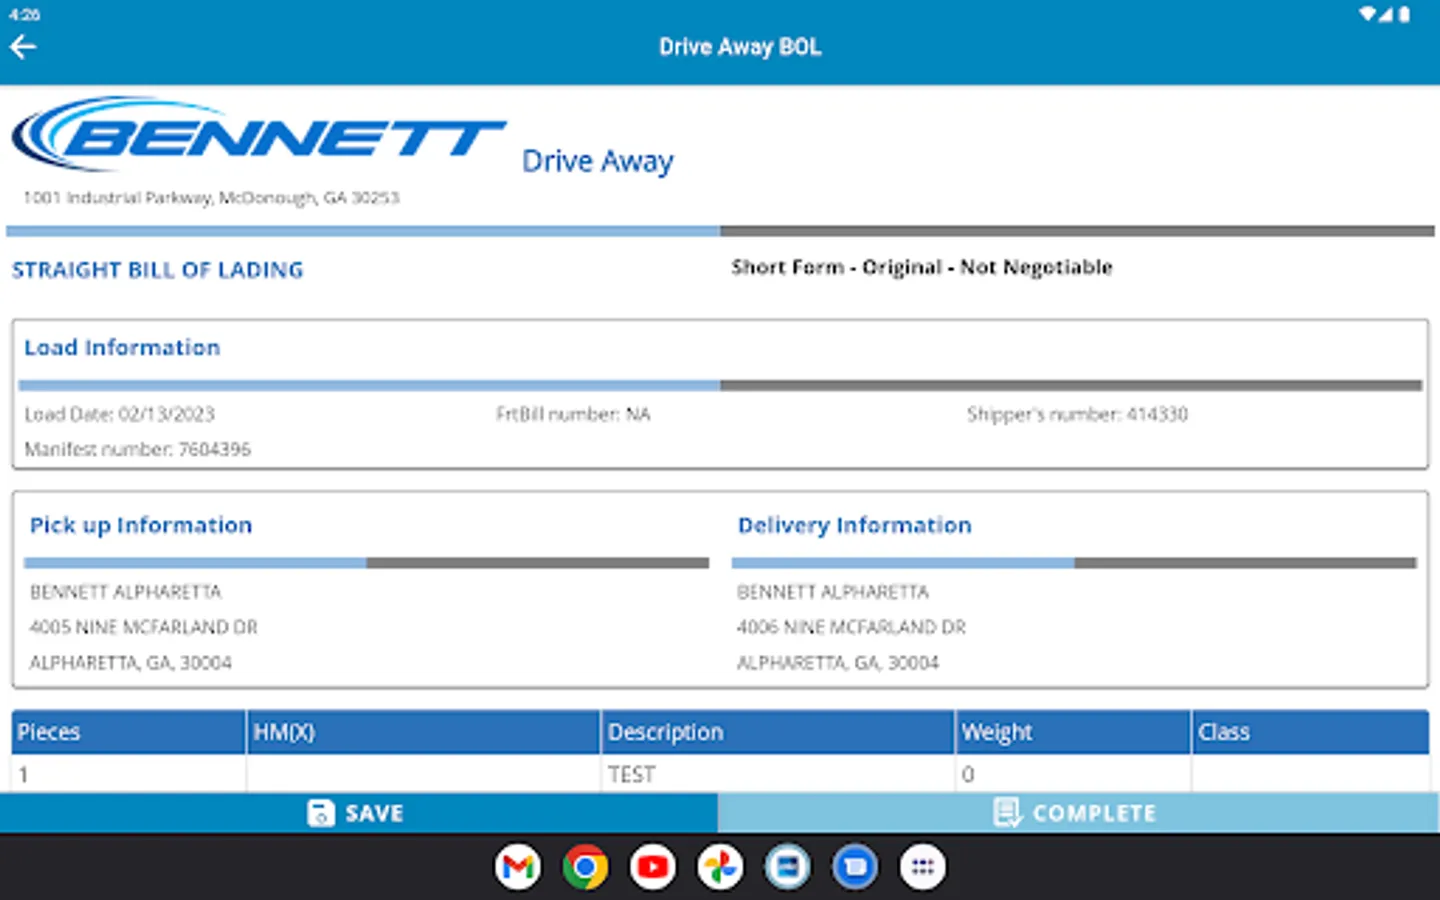This screenshot has height=900, width=1440.
Task: Click the Bennett logo
Action: (259, 134)
